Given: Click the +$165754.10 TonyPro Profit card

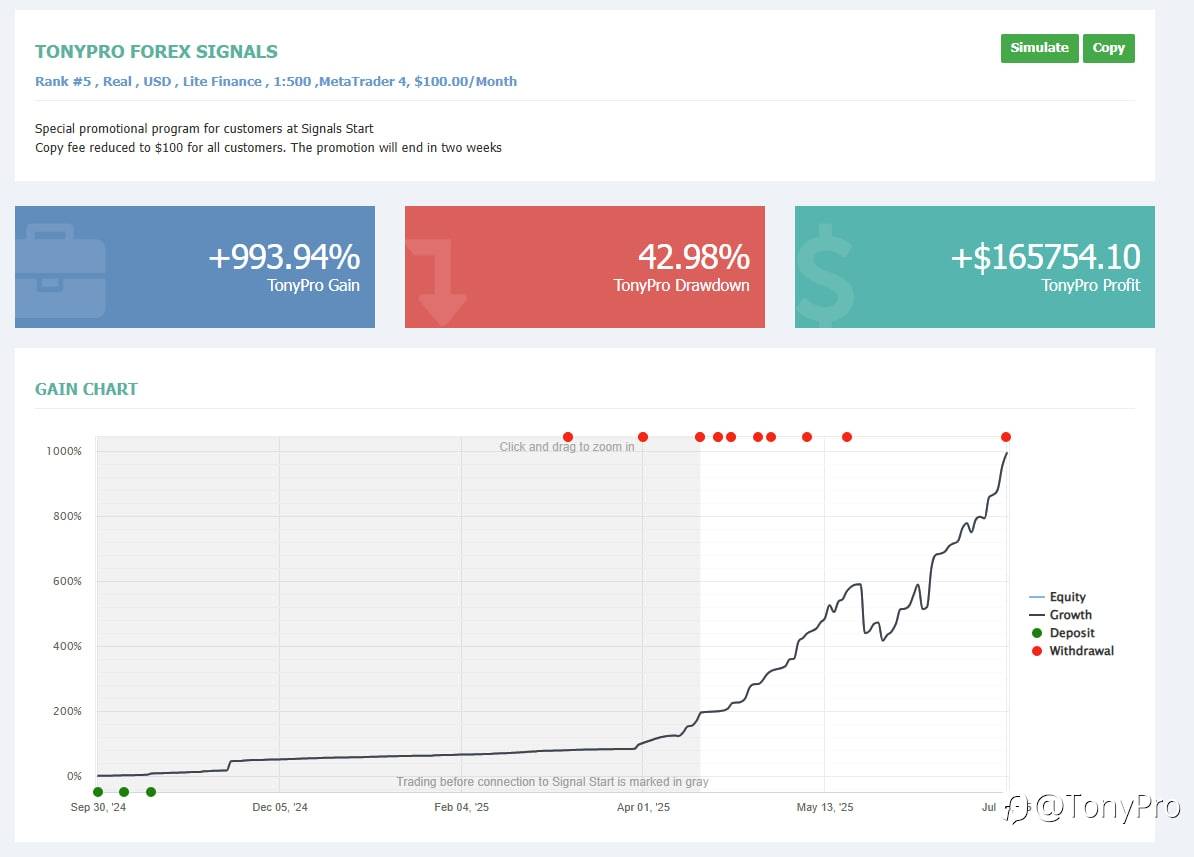Looking at the screenshot, I should pos(975,267).
